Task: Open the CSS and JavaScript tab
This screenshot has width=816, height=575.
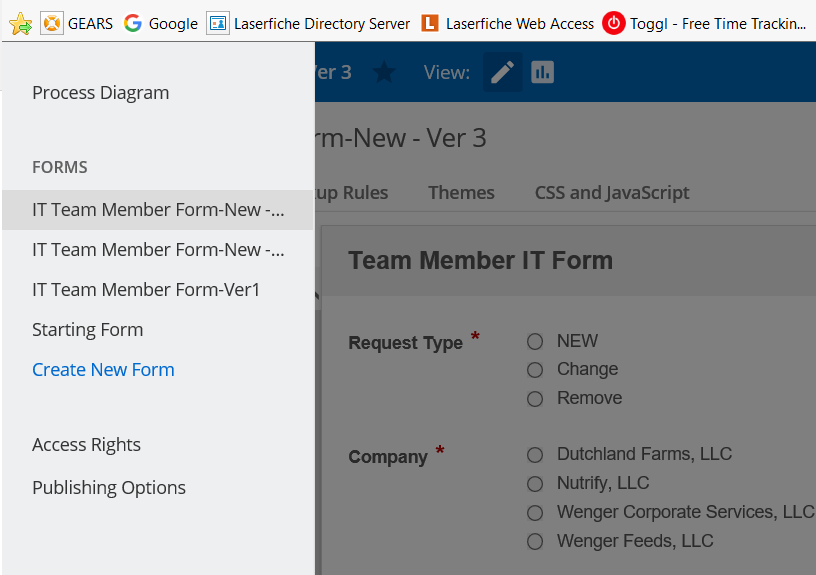Action: coord(612,193)
